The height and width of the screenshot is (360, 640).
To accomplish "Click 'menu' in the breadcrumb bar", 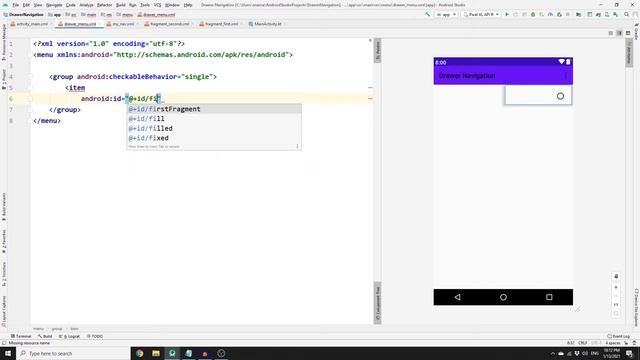I will pos(38,329).
